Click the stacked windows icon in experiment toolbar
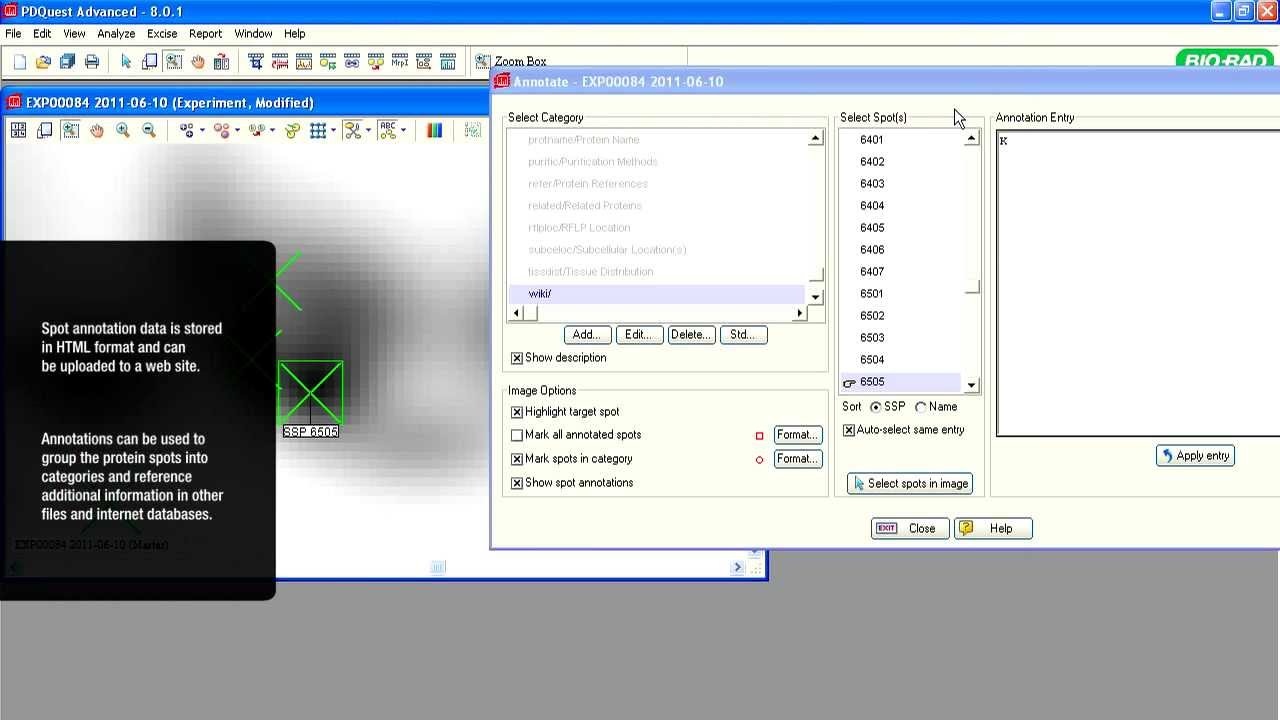This screenshot has height=720, width=1280. pyautogui.click(x=44, y=130)
